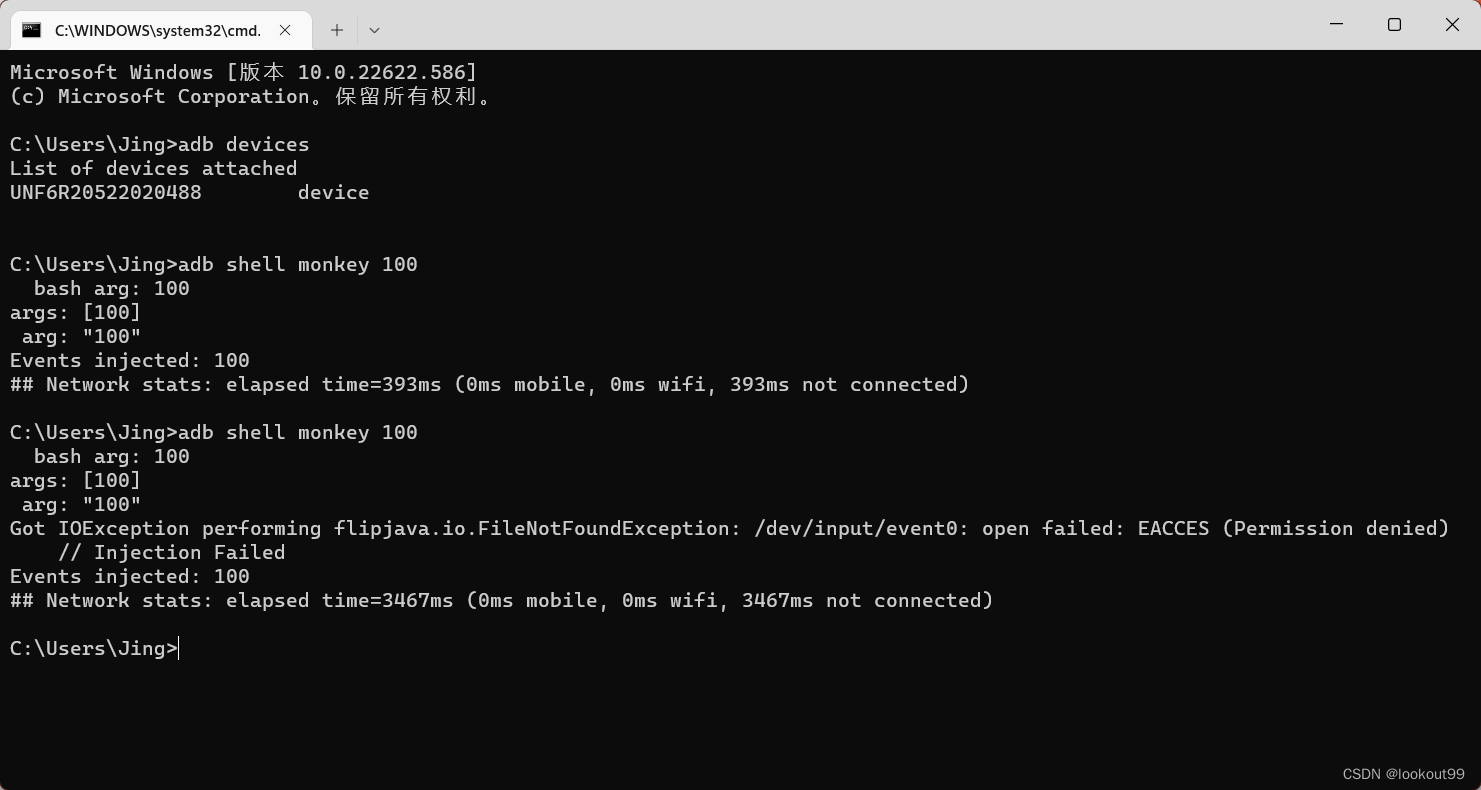Viewport: 1481px width, 790px height.
Task: Click the minimize icon in the title bar
Action: pyautogui.click(x=1336, y=24)
